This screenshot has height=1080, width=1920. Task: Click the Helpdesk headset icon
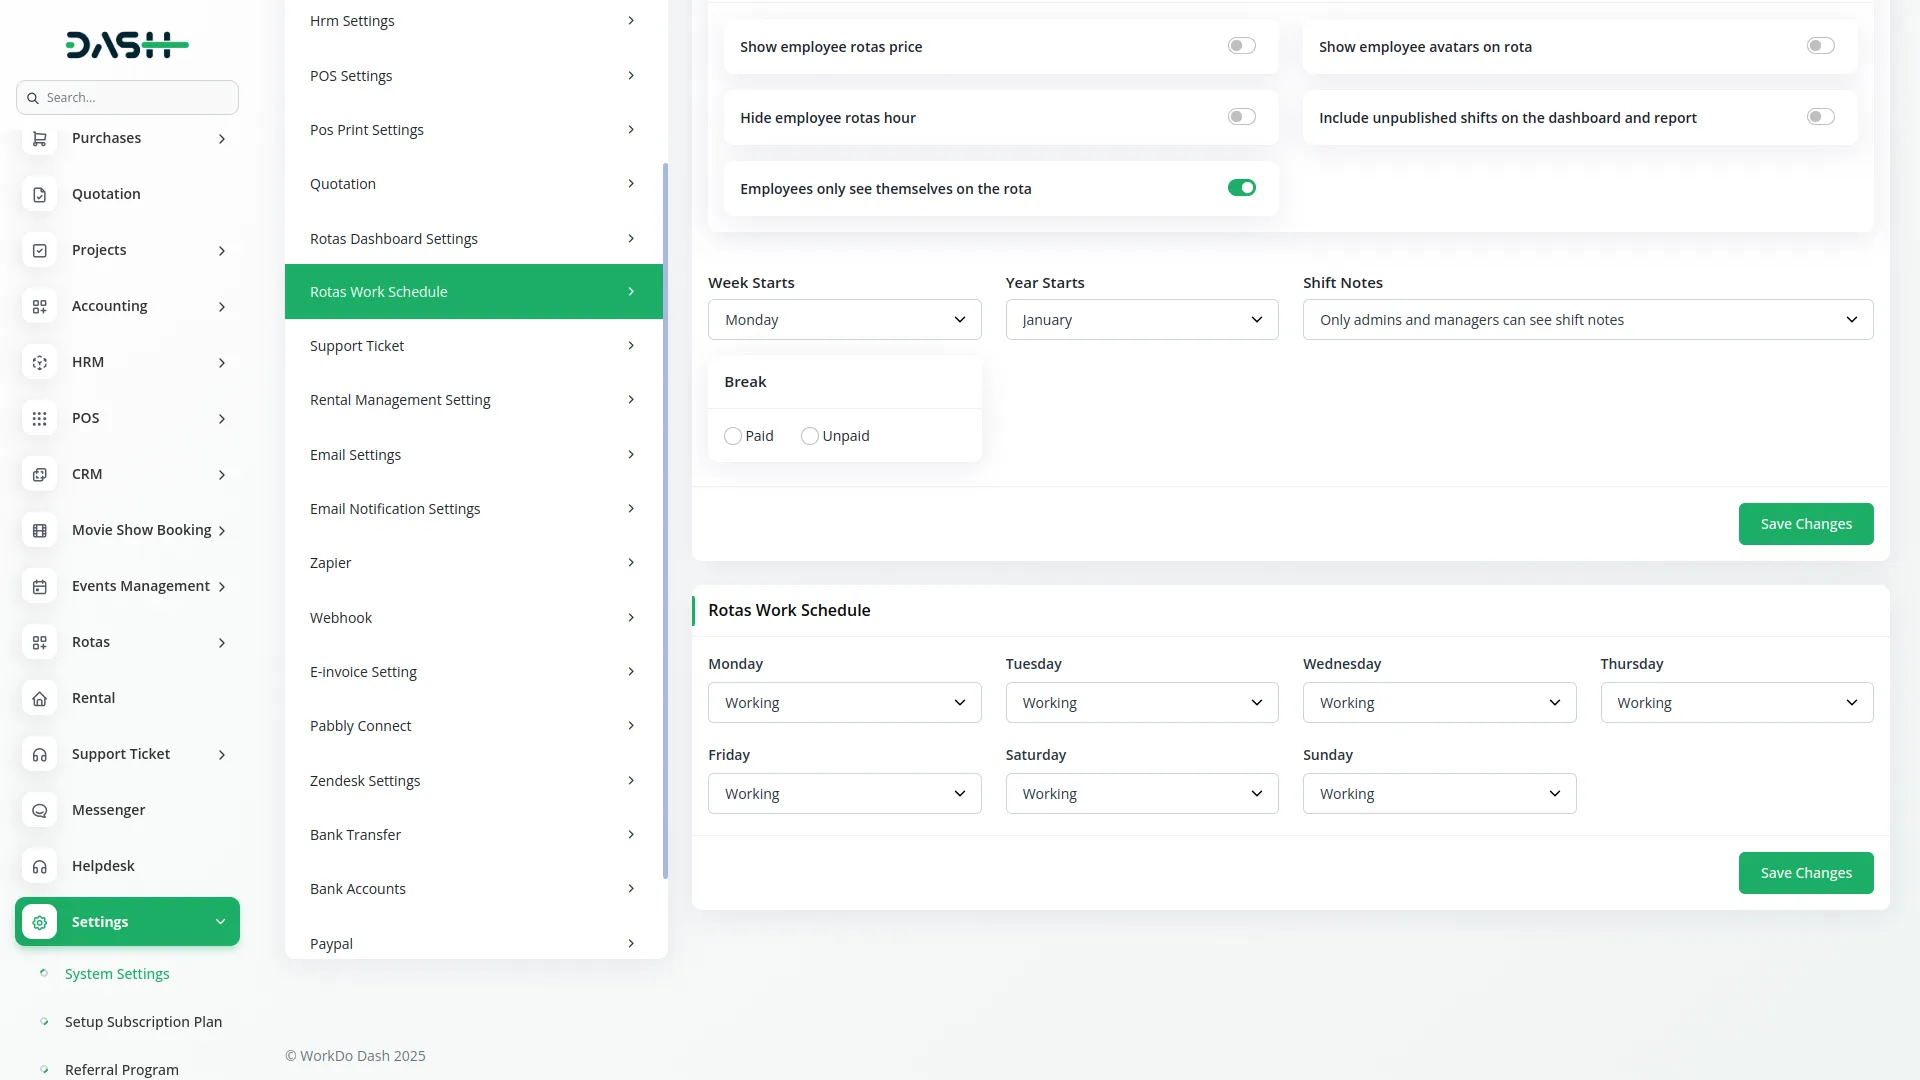pyautogui.click(x=40, y=867)
